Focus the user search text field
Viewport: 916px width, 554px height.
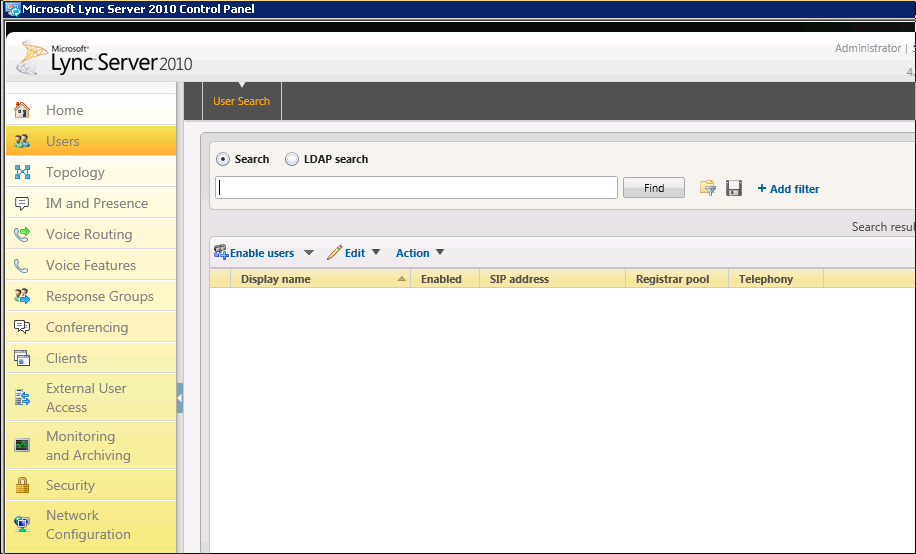tap(417, 188)
